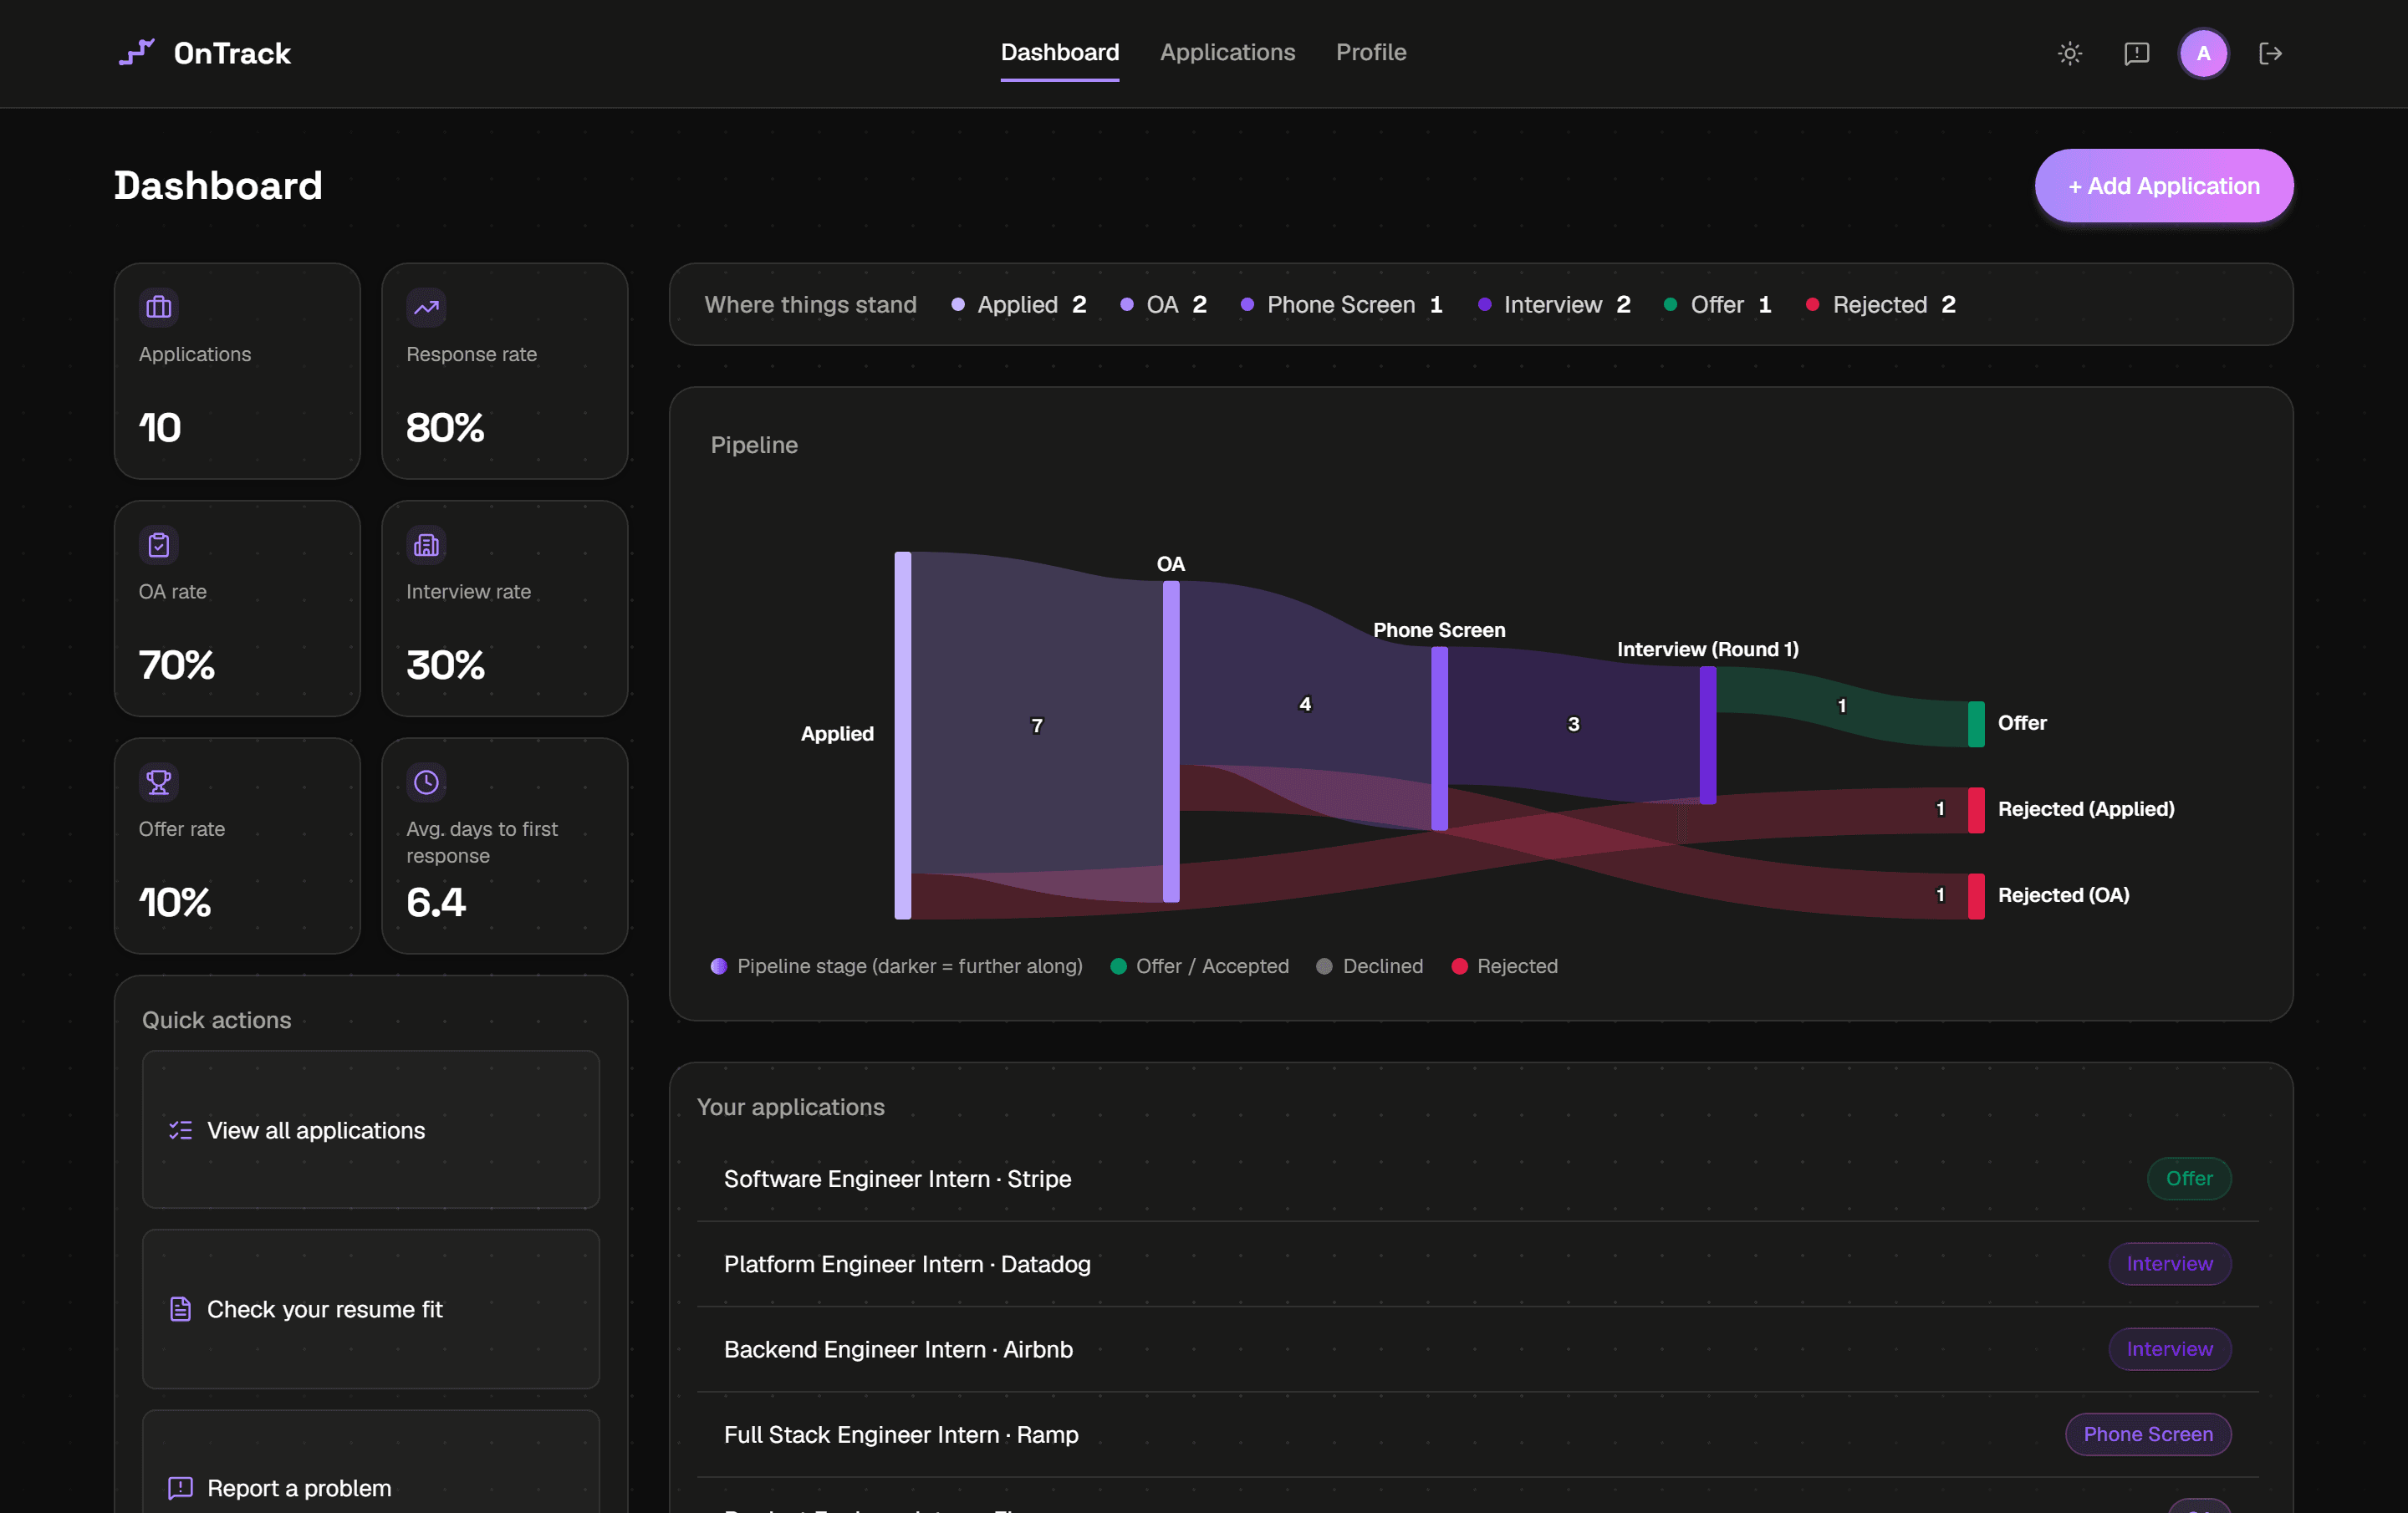
Task: Click the Avg. days clock icon
Action: [426, 782]
